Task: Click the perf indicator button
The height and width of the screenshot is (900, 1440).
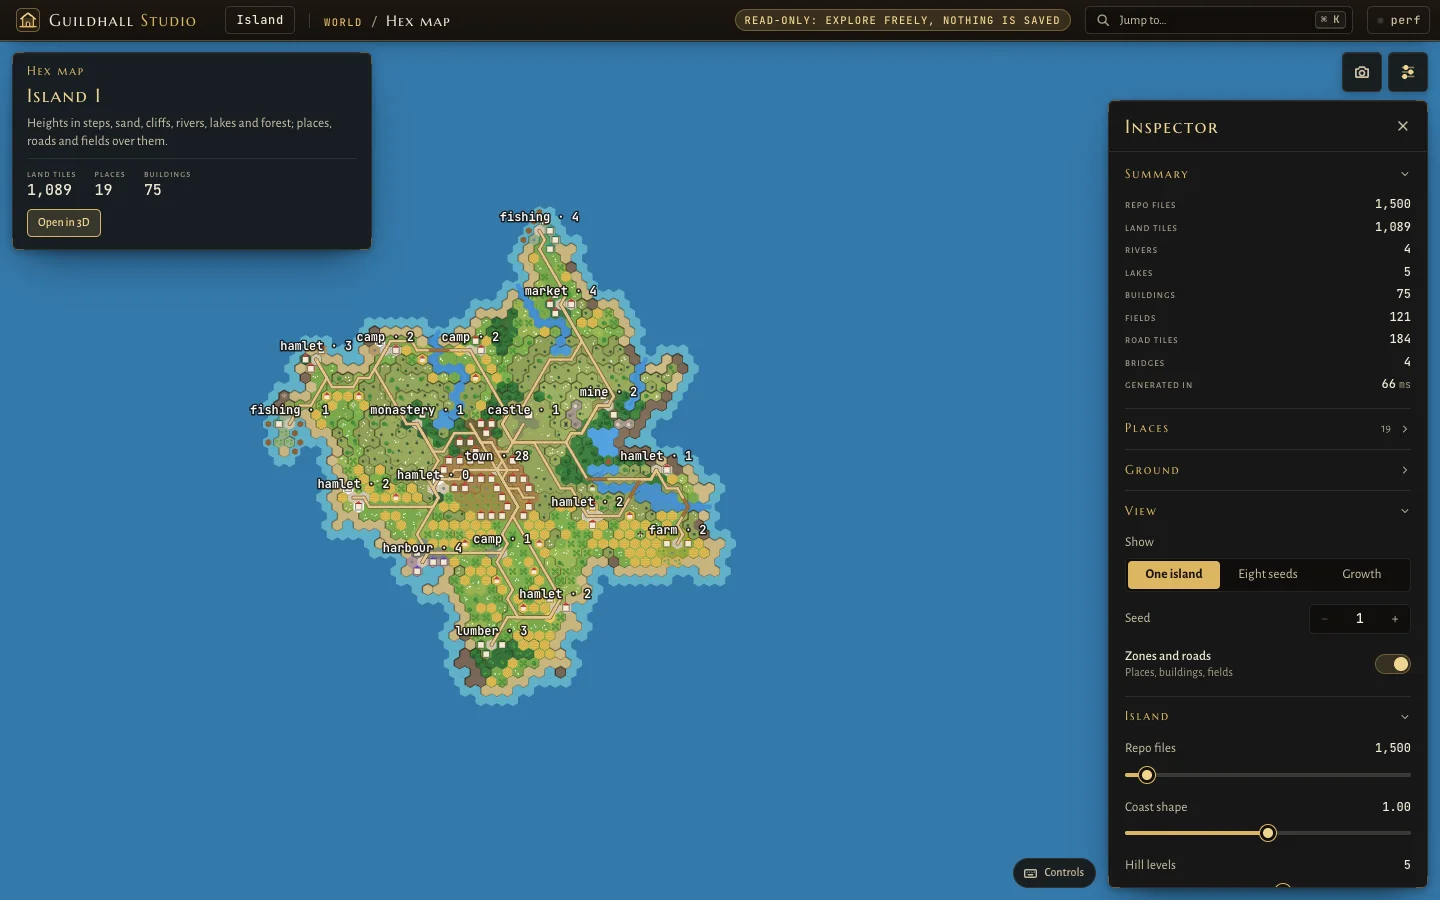Action: point(1398,20)
